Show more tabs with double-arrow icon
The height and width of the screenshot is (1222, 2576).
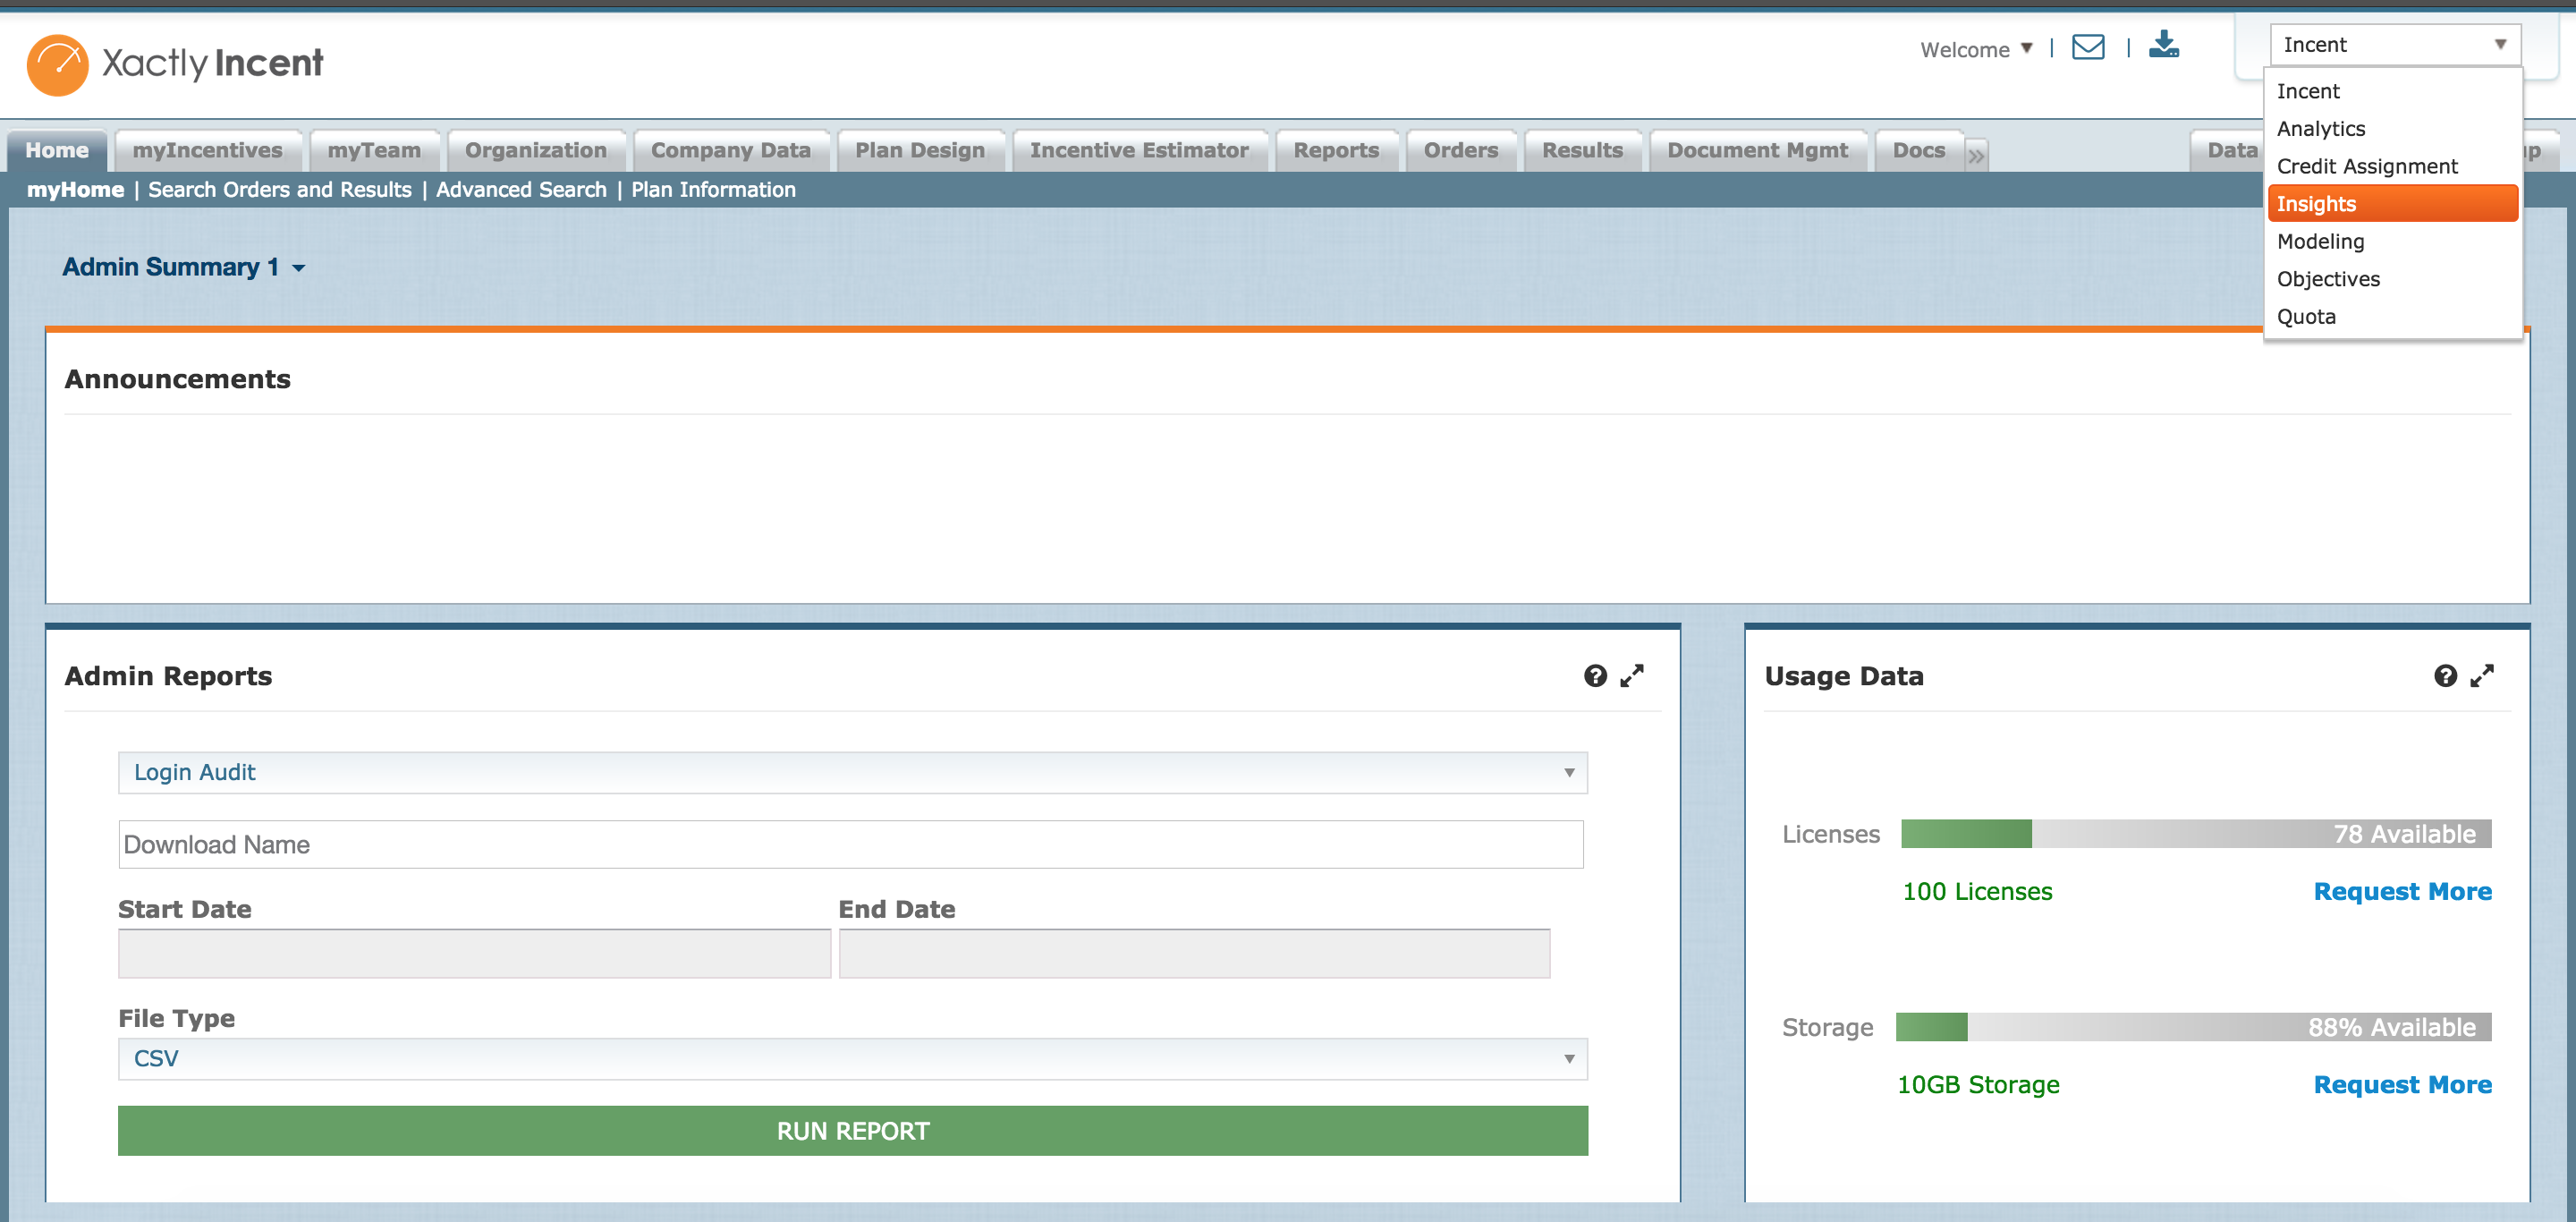click(x=1976, y=155)
